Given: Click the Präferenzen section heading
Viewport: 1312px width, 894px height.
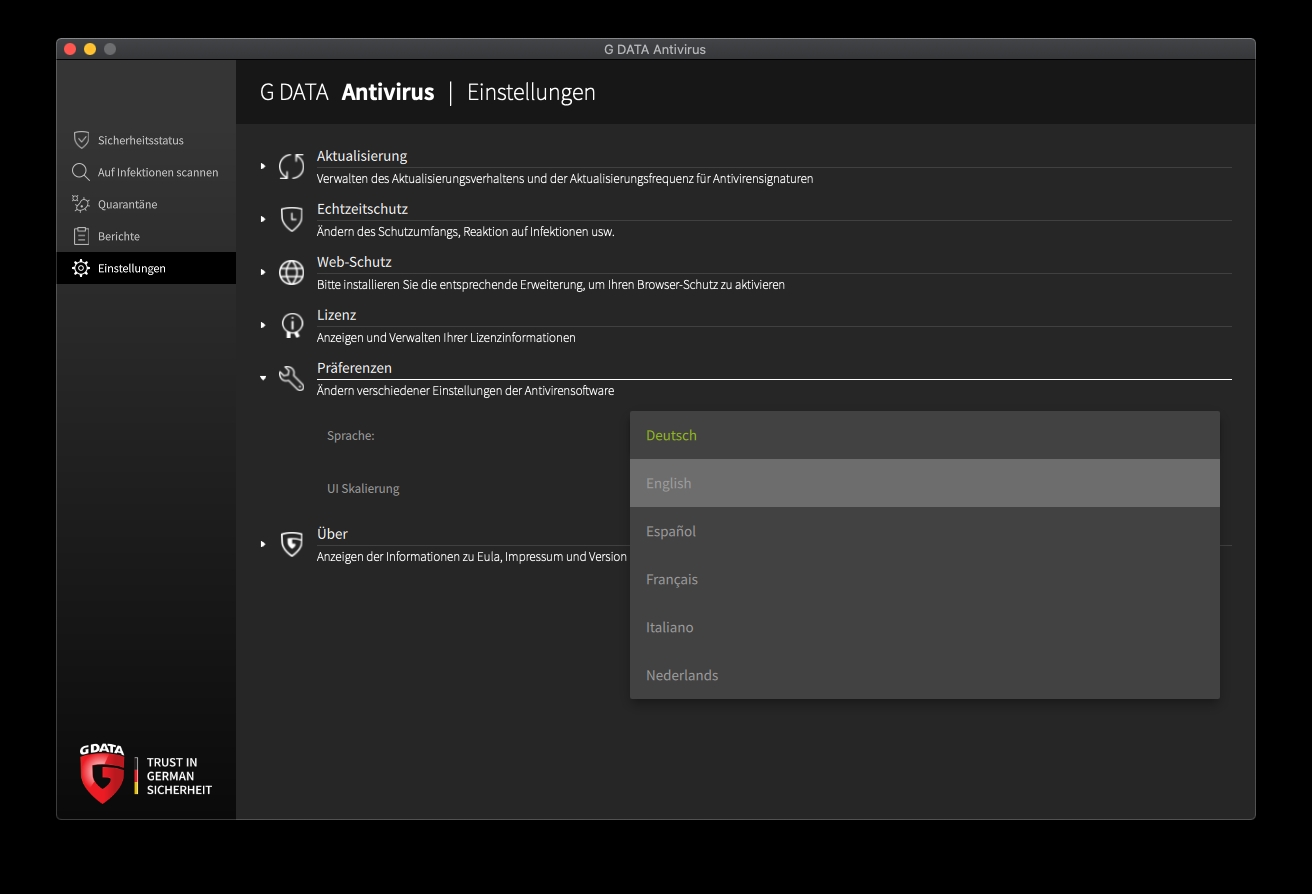Looking at the screenshot, I should (x=354, y=368).
